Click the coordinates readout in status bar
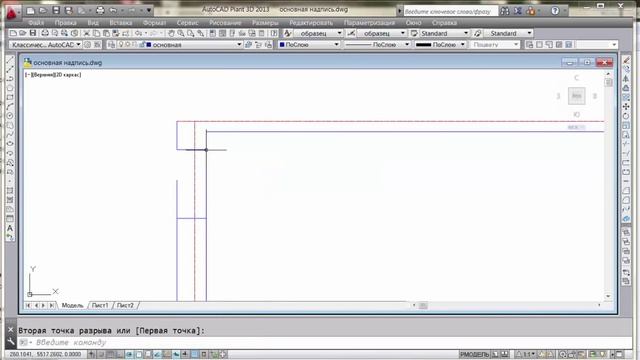This screenshot has width=640, height=360. pos(45,354)
